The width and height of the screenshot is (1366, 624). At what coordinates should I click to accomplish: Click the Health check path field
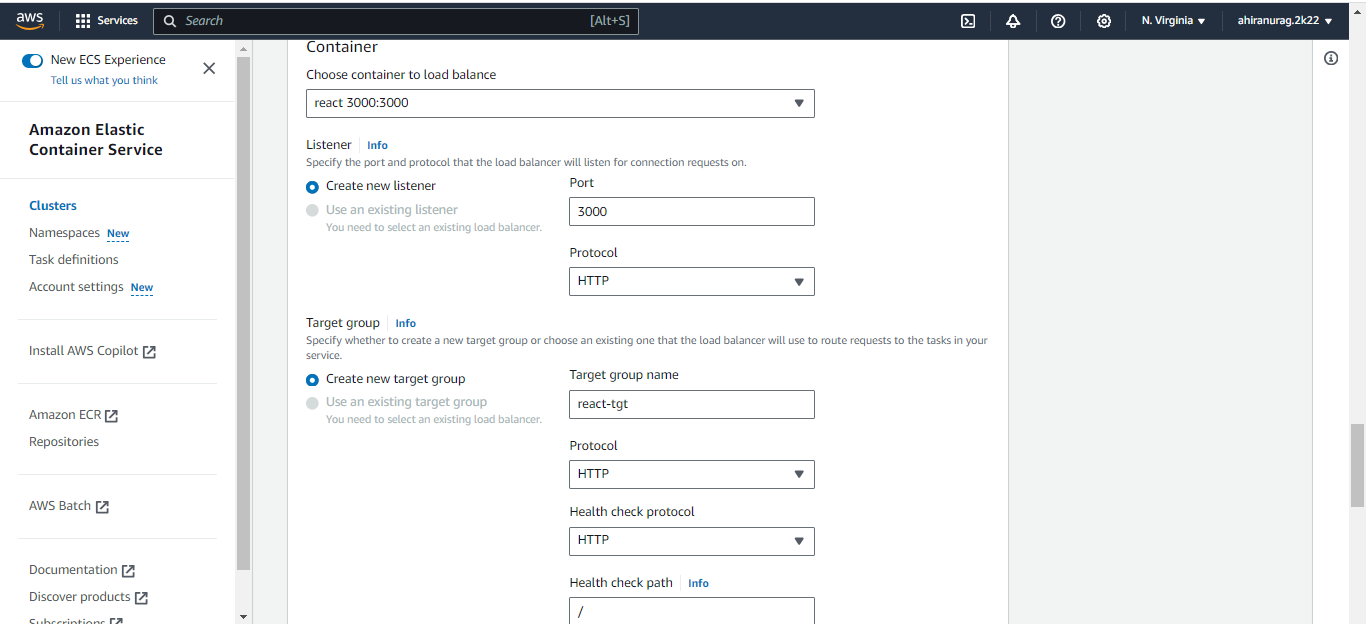(692, 610)
